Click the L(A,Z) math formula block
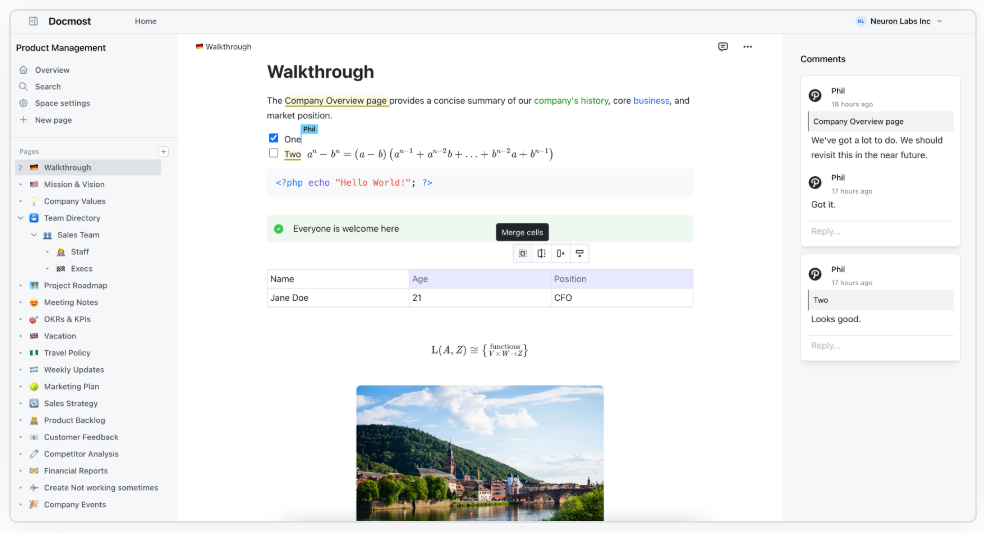The height and width of the screenshot is (533, 984). click(480, 350)
